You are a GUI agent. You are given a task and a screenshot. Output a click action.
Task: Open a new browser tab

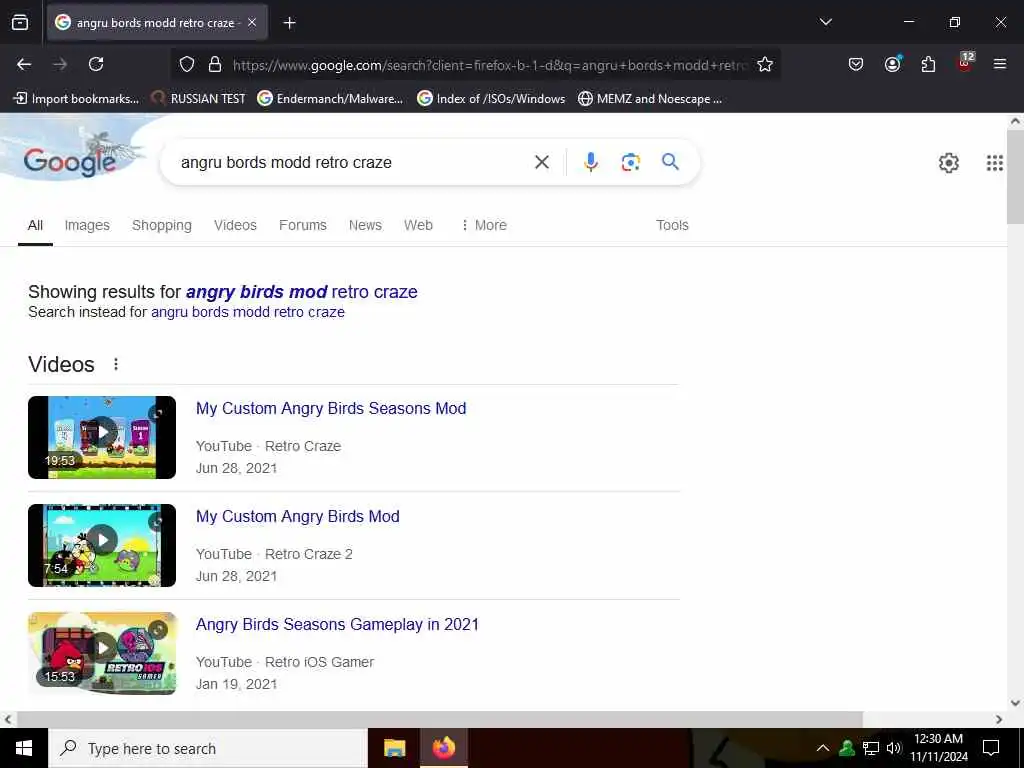click(x=289, y=23)
